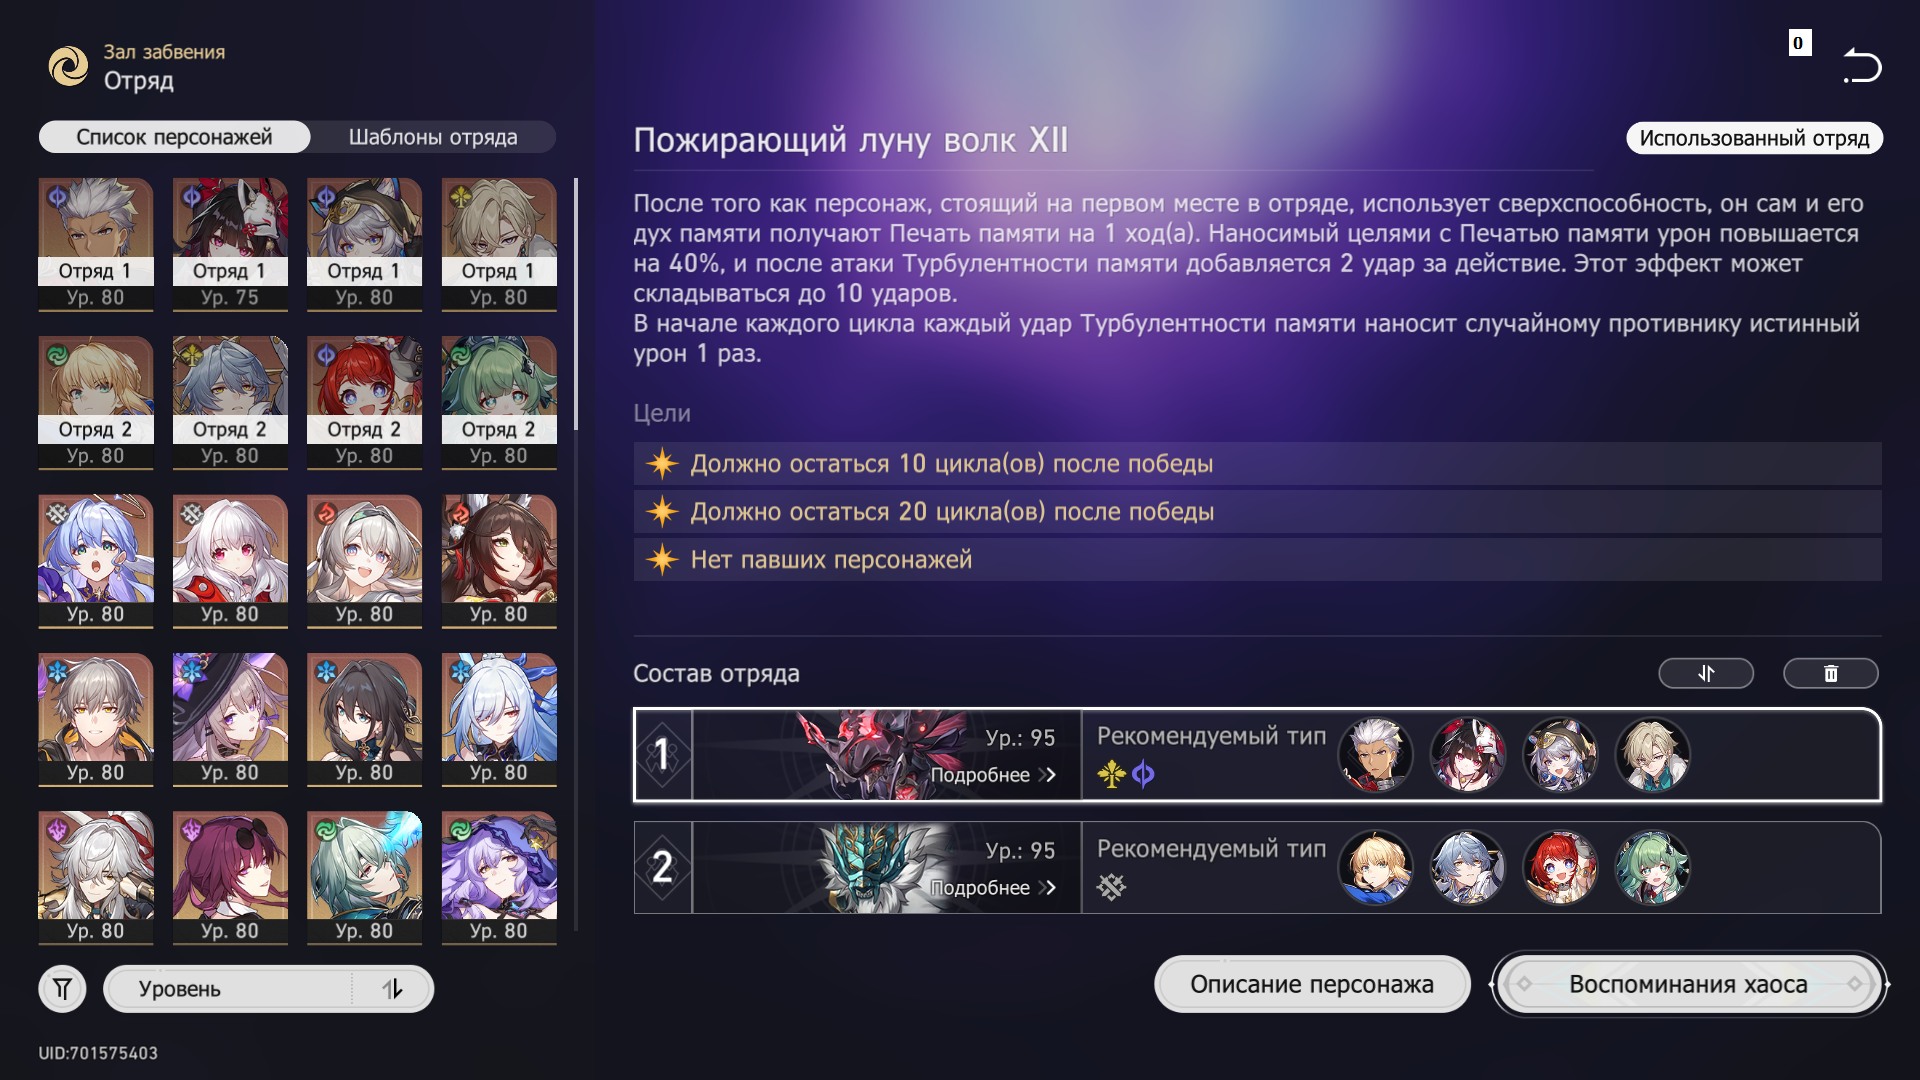This screenshot has width=1920, height=1080.
Task: Click the Зал забвения spiral emblem
Action: [x=69, y=66]
